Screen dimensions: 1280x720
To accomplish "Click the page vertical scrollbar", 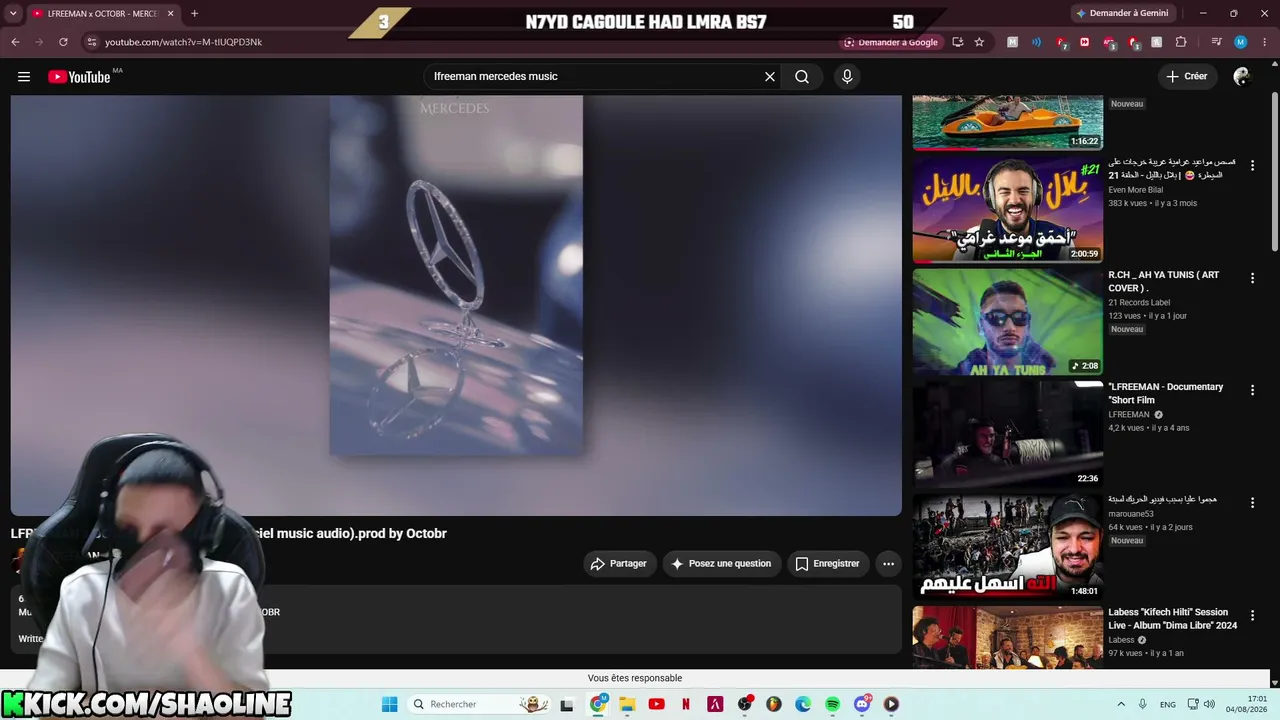I will (1274, 170).
